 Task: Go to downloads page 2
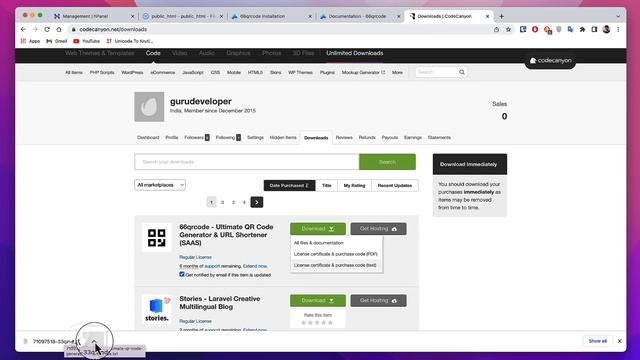tap(222, 202)
